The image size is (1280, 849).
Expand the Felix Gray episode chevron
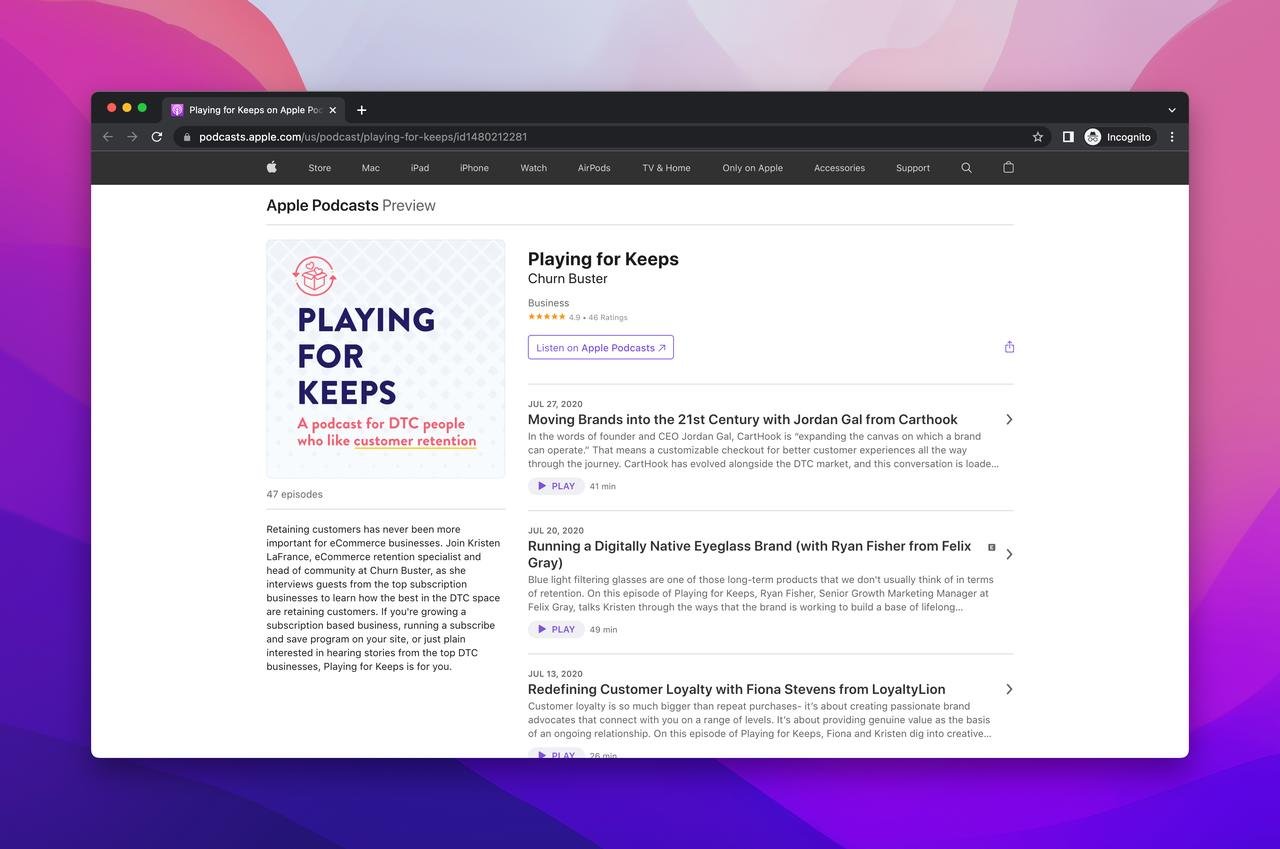point(1009,554)
